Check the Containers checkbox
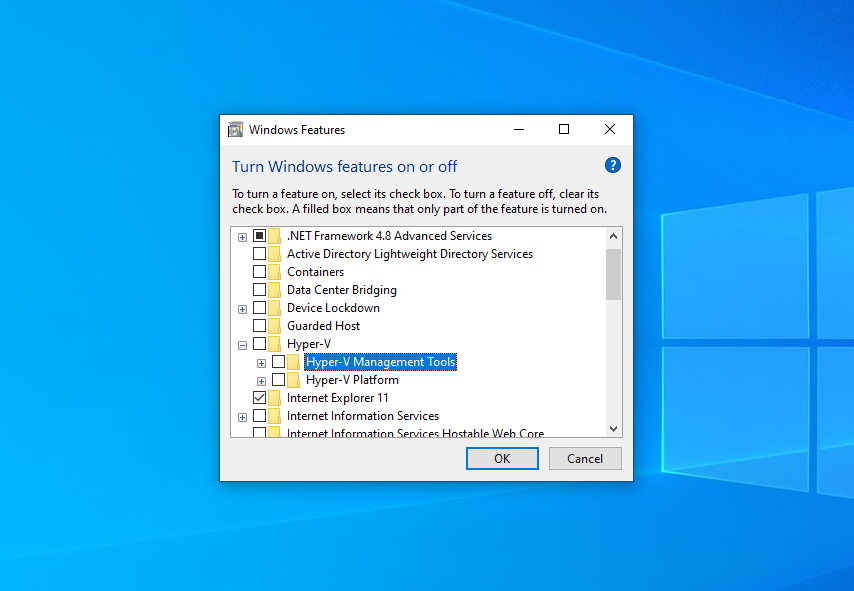 259,272
